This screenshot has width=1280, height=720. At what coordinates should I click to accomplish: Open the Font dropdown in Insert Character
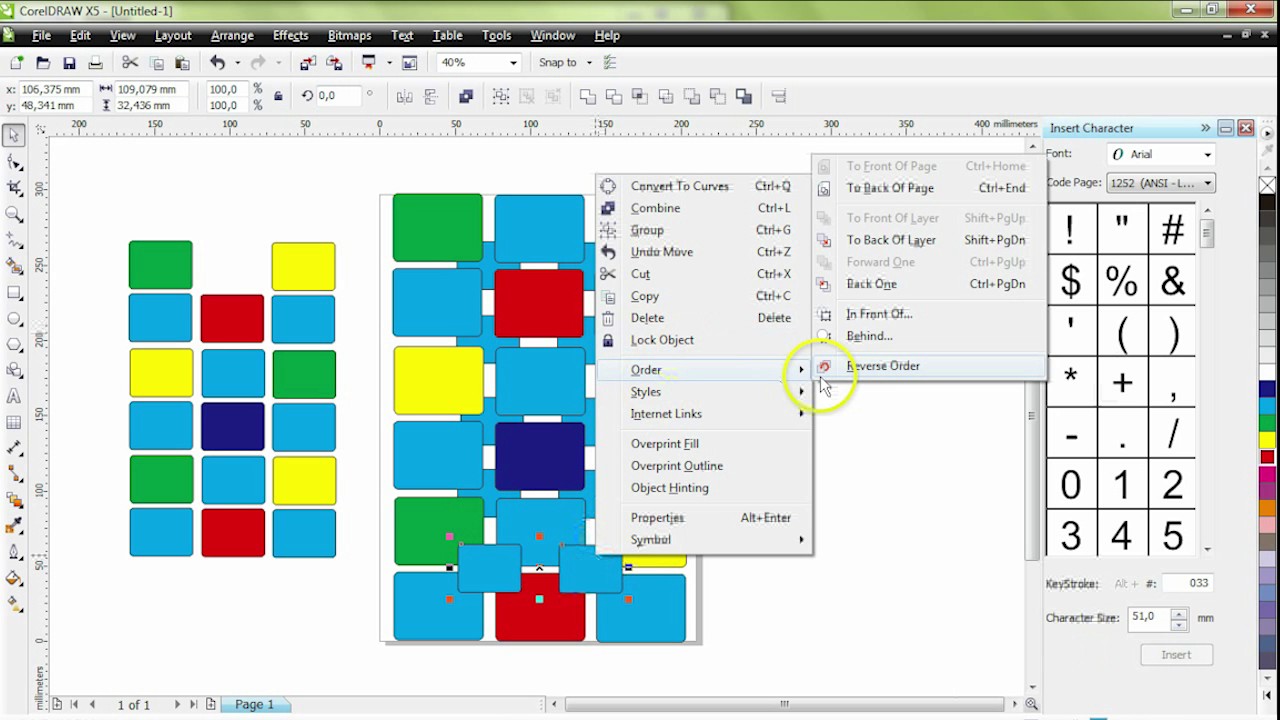click(1207, 155)
